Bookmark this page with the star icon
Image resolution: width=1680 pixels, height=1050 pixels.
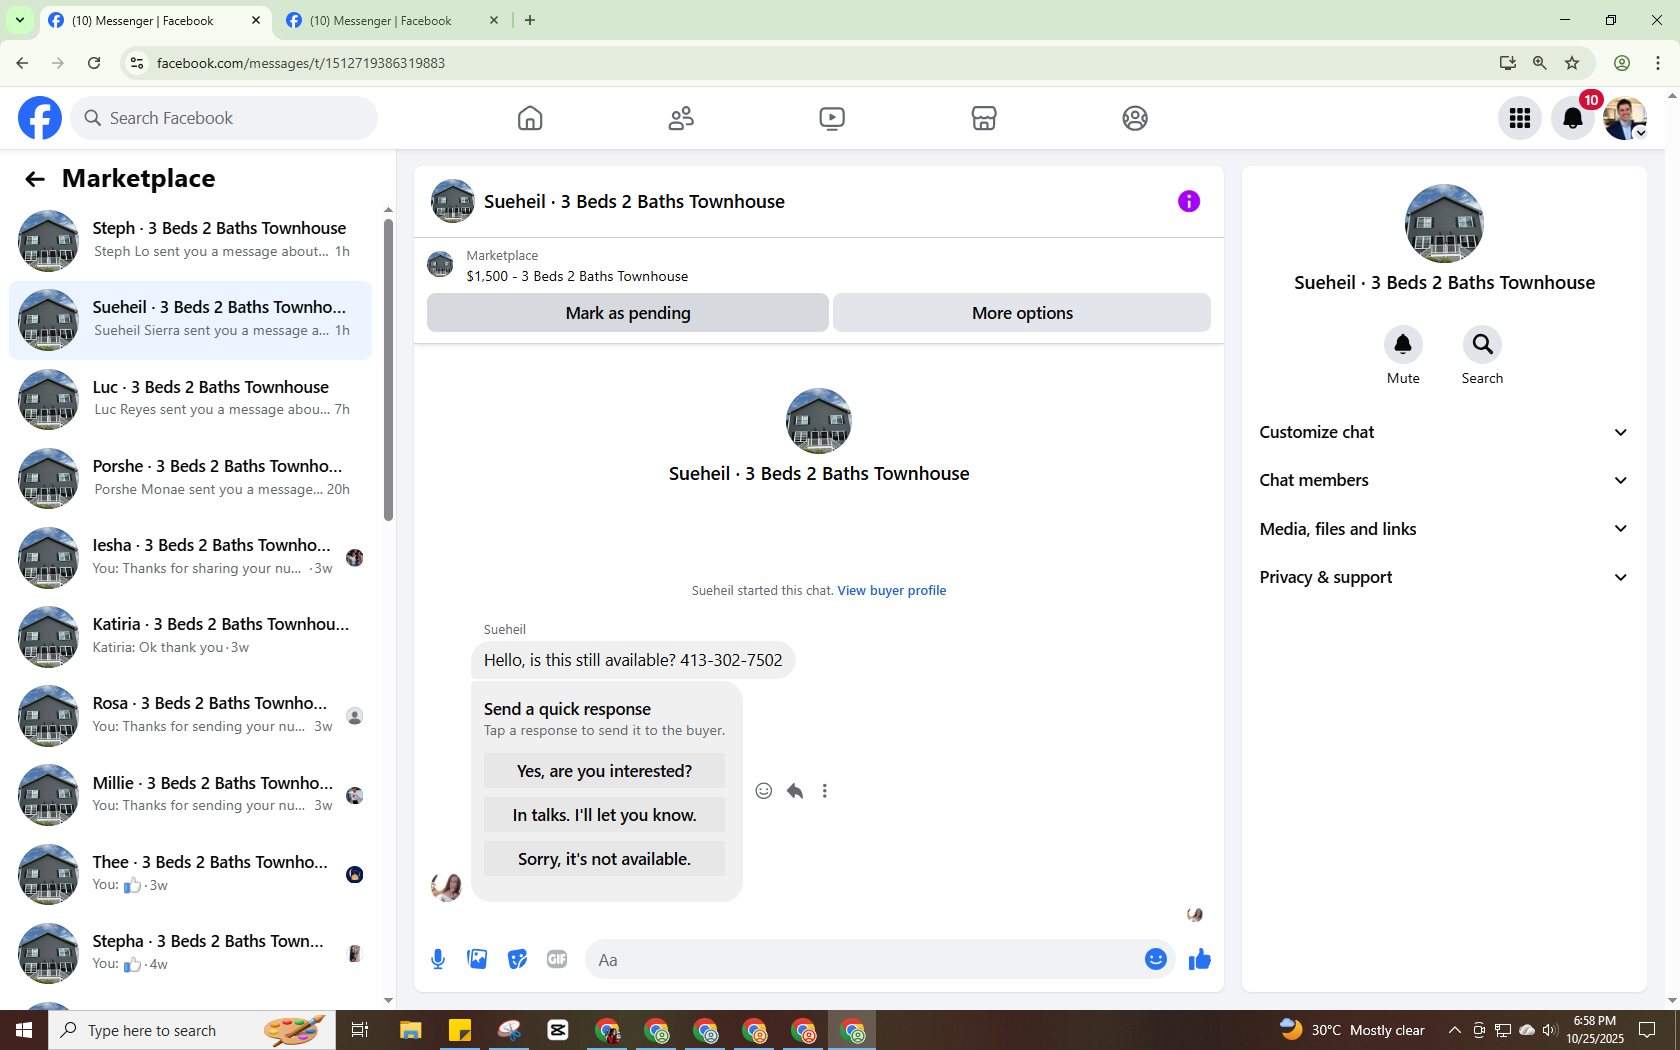[x=1572, y=63]
